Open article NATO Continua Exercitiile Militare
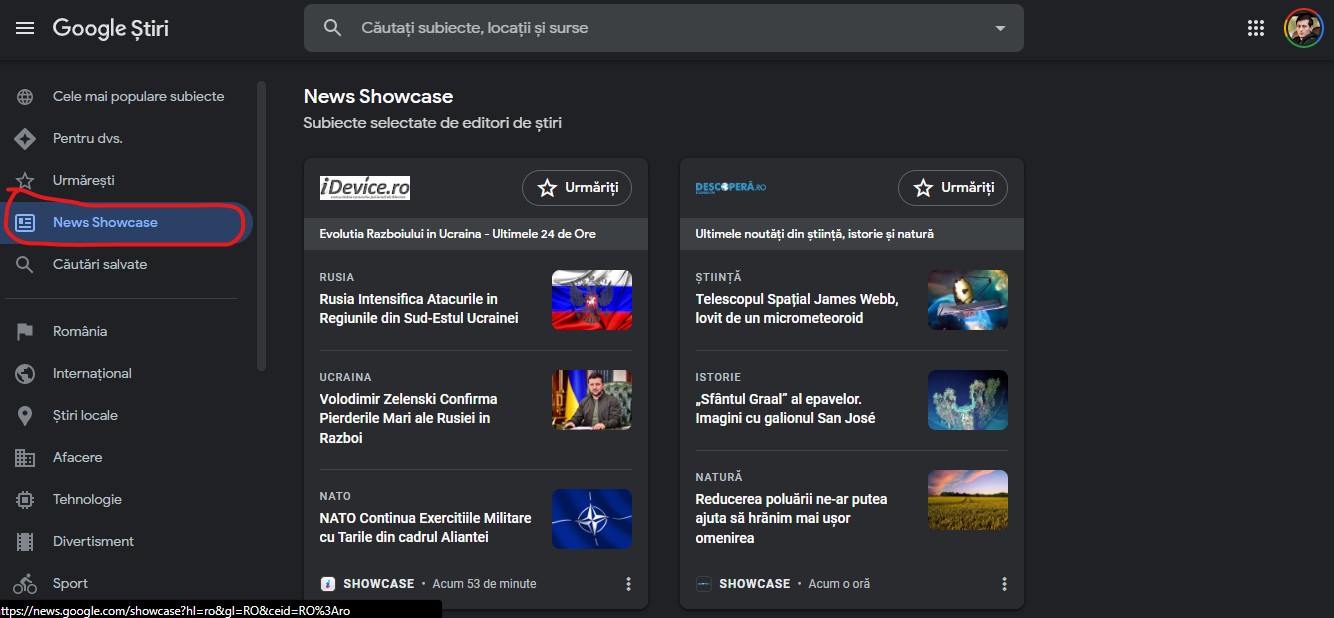This screenshot has width=1334, height=618. coord(425,528)
